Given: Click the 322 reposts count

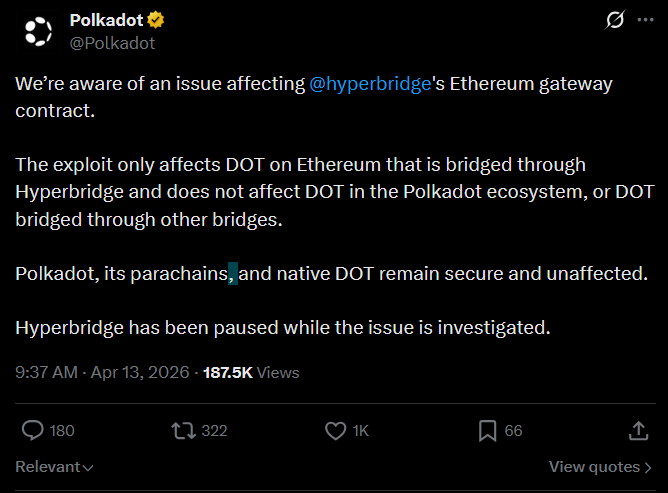Looking at the screenshot, I should 214,430.
